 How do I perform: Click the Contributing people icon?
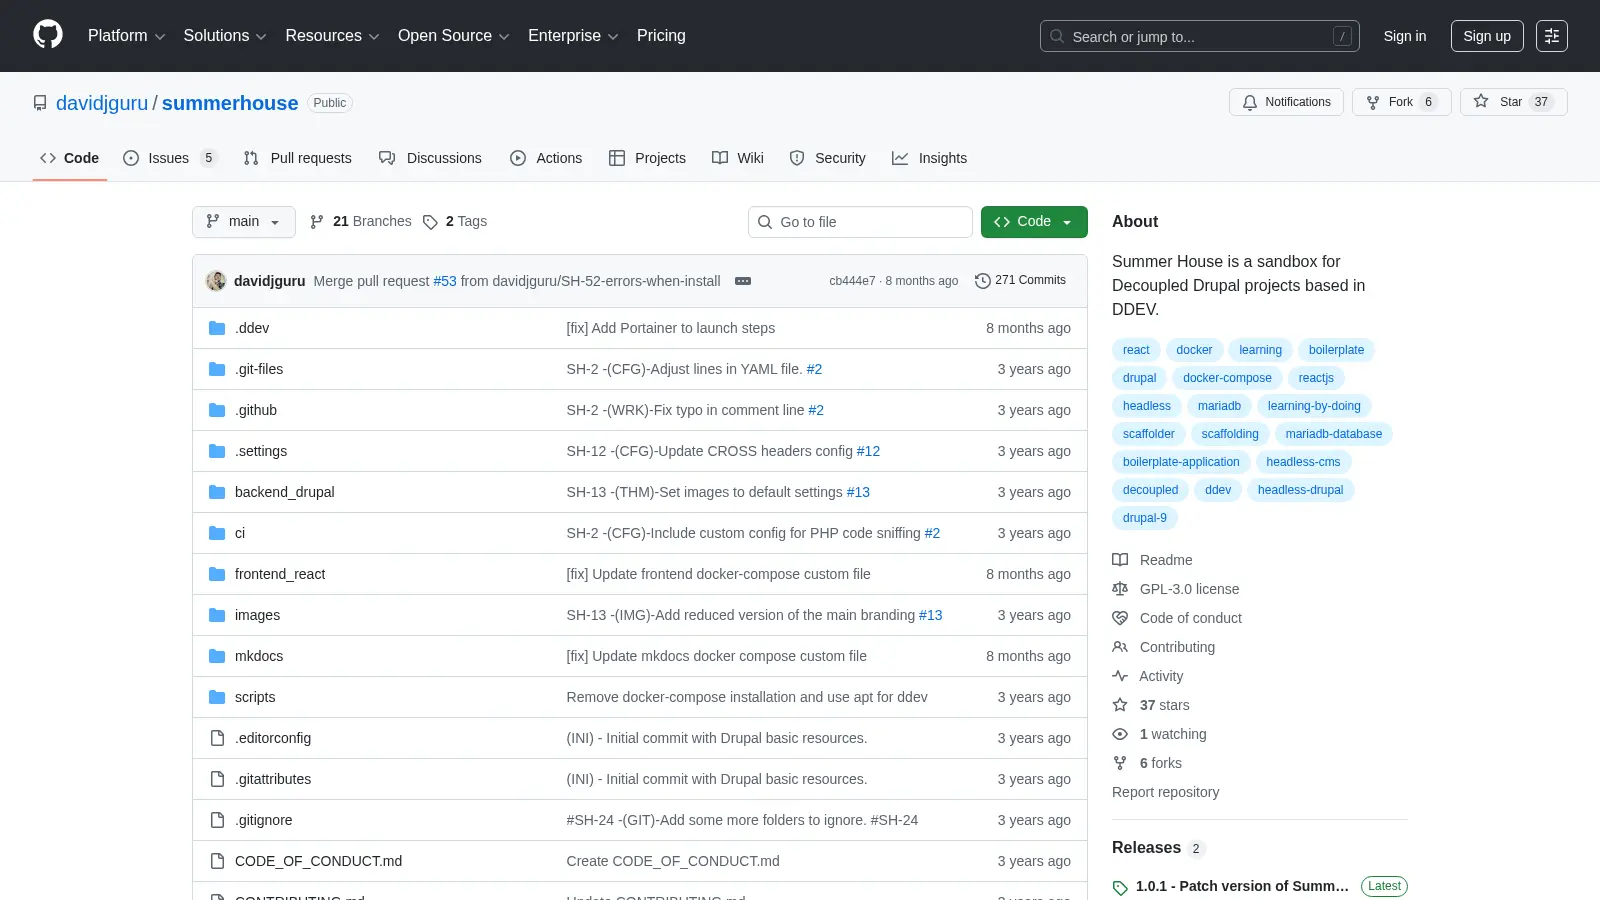point(1120,647)
